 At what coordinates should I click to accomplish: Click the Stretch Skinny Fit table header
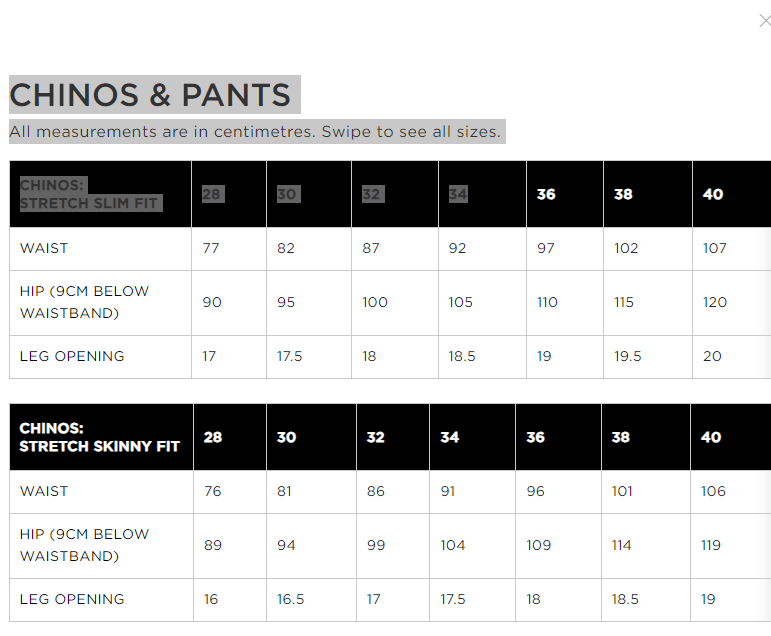coord(99,437)
